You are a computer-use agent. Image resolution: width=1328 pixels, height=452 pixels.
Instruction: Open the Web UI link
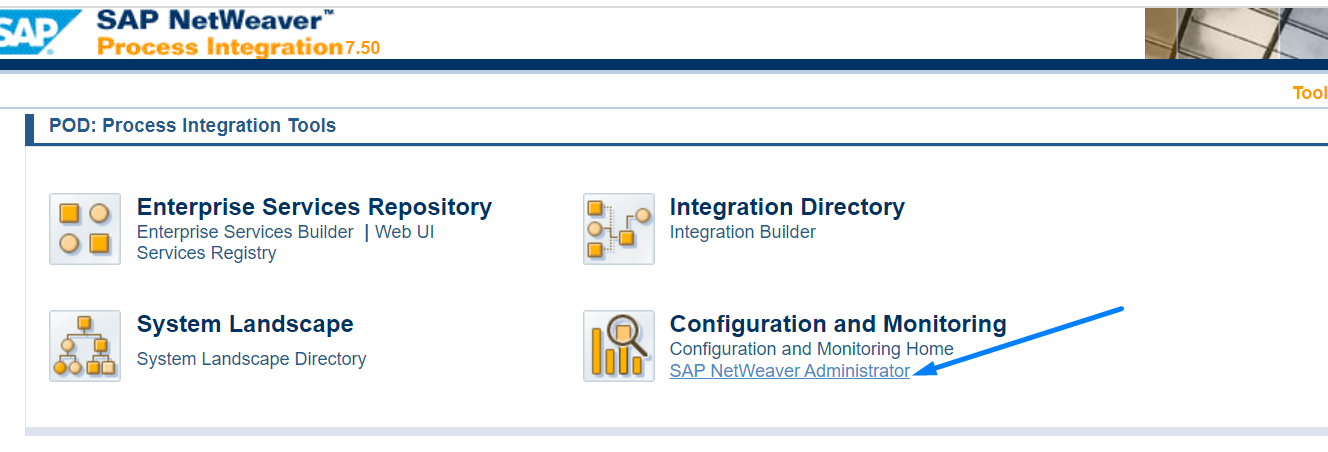coord(404,232)
